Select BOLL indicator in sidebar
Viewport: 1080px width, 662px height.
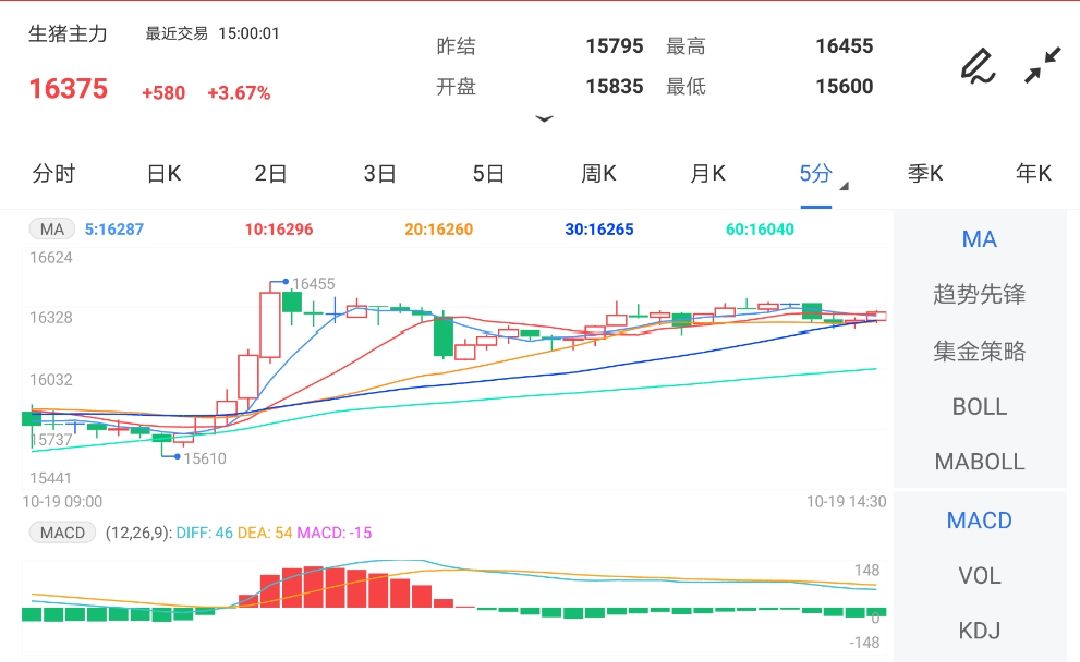[979, 406]
